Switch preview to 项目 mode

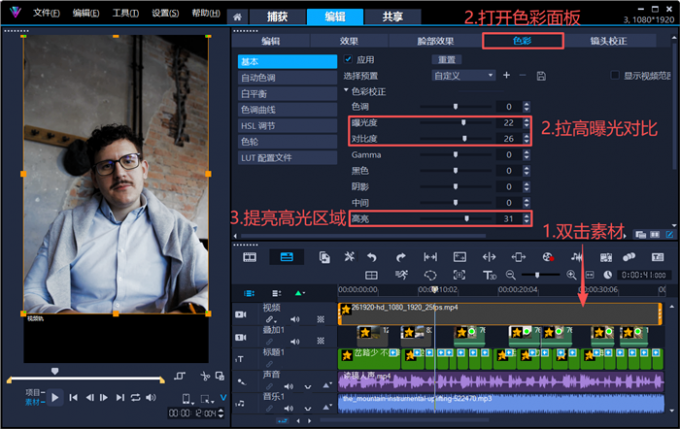pos(33,393)
